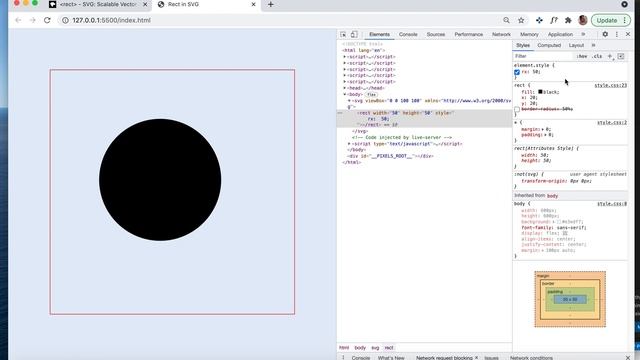Screen dimensions: 640x360
Task: Select the svg breadcrumb
Action: pyautogui.click(x=375, y=348)
